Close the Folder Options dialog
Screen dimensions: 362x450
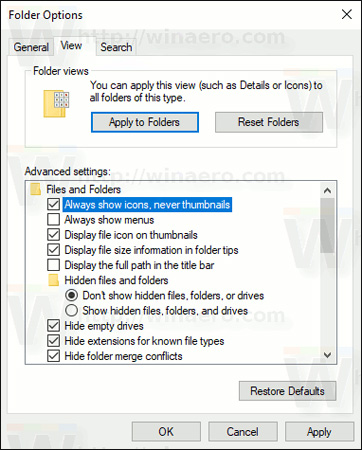[347, 14]
